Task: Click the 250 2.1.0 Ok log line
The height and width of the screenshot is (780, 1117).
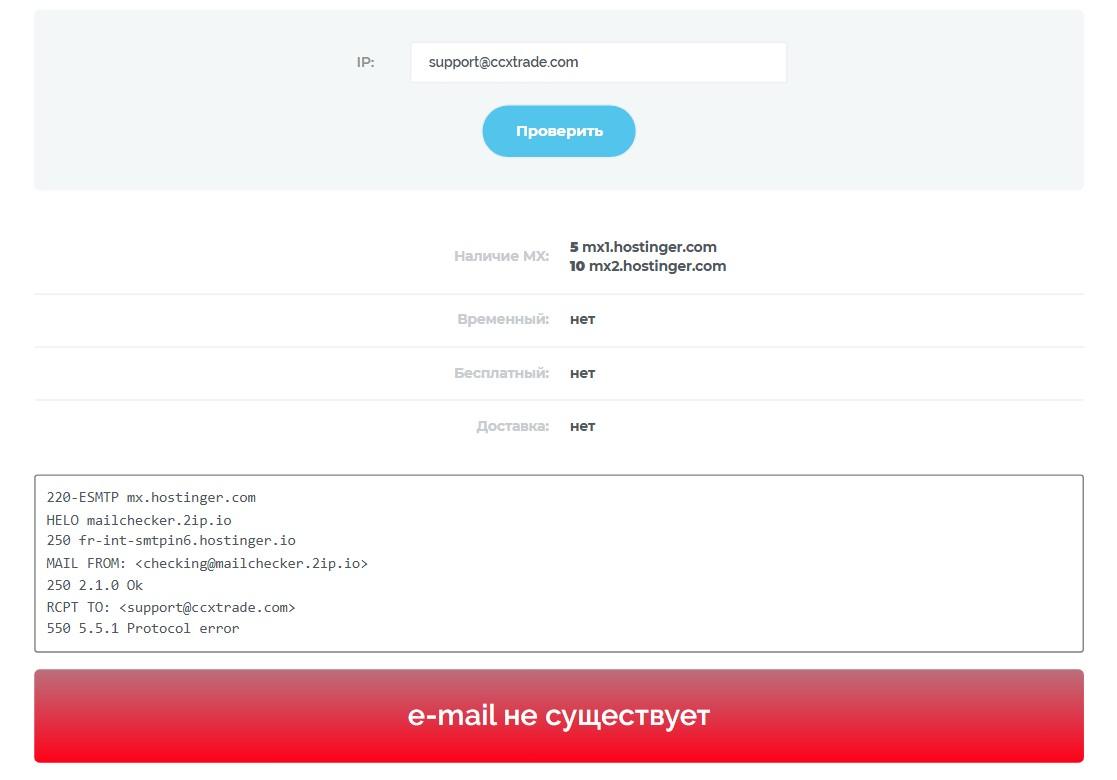Action: pyautogui.click(x=95, y=585)
